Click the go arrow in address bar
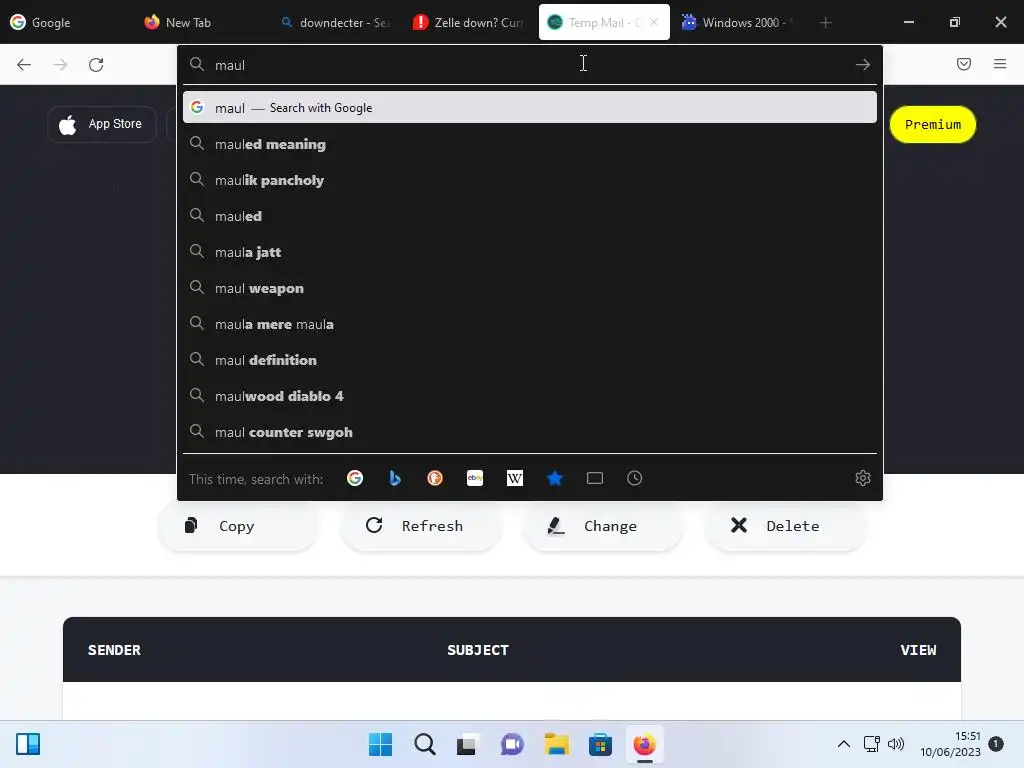The image size is (1024, 768). pyautogui.click(x=863, y=64)
